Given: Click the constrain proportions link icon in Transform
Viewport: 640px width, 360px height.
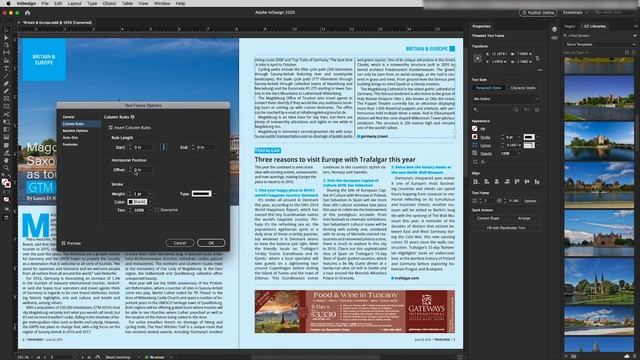Looking at the screenshot, I should coord(538,58).
